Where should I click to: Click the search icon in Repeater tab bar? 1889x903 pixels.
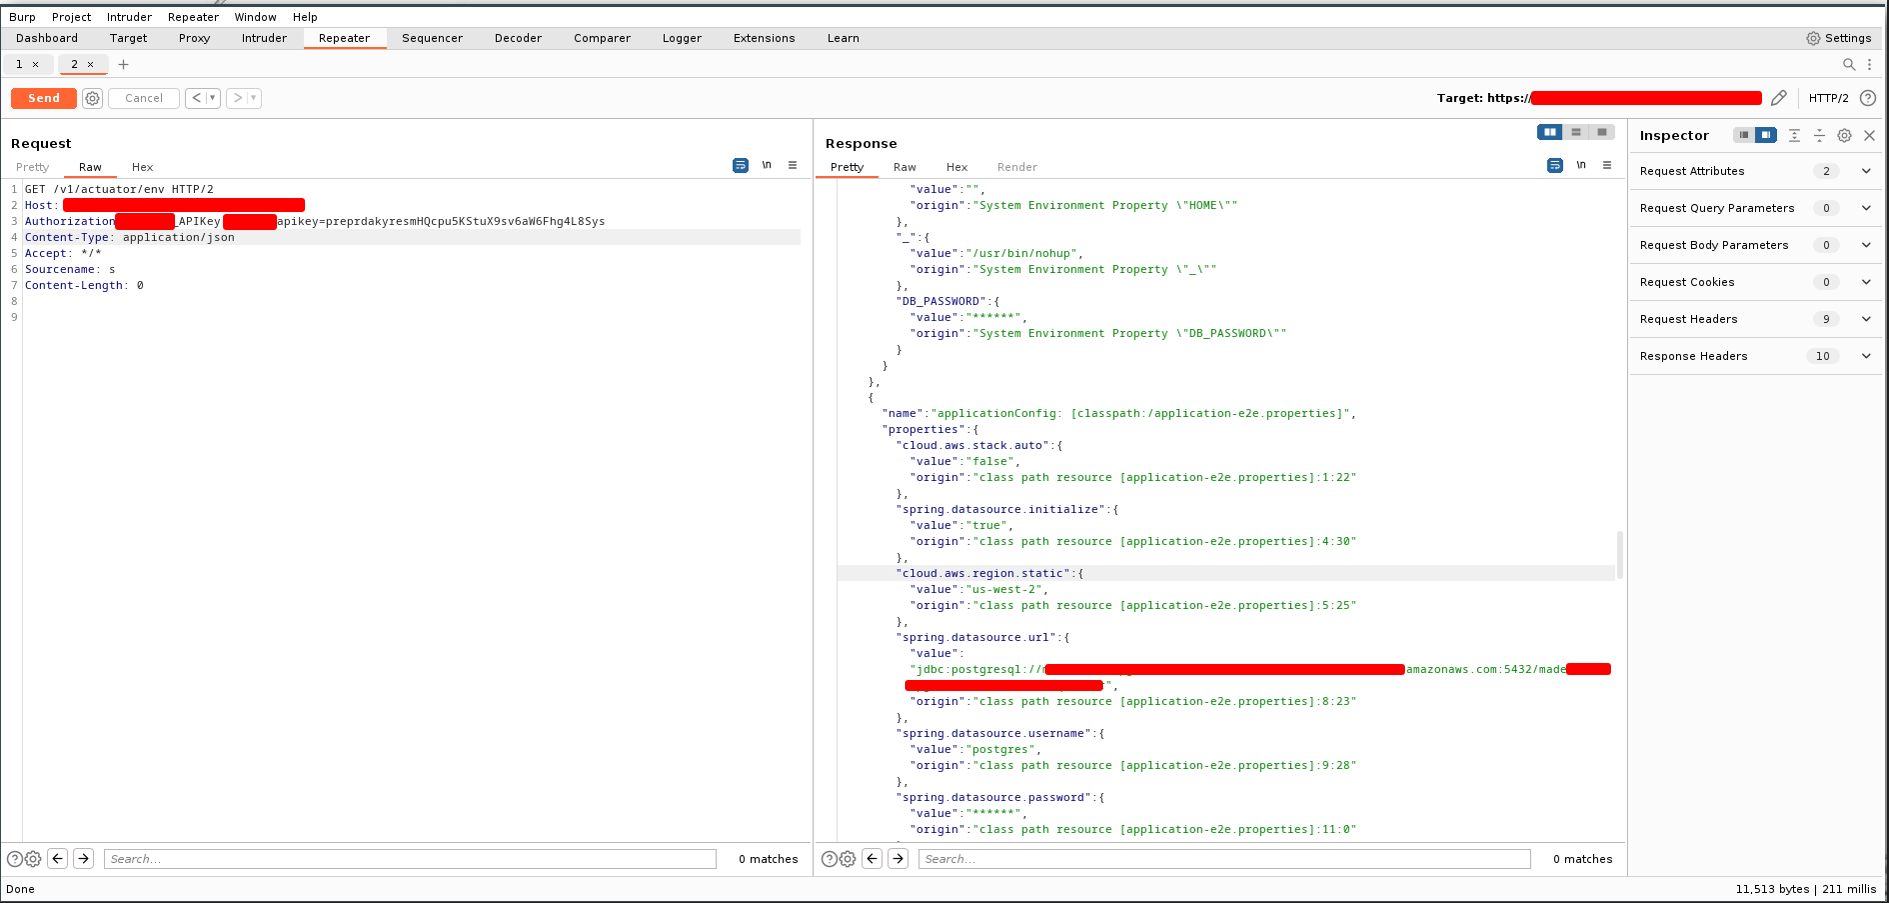[x=1849, y=64]
